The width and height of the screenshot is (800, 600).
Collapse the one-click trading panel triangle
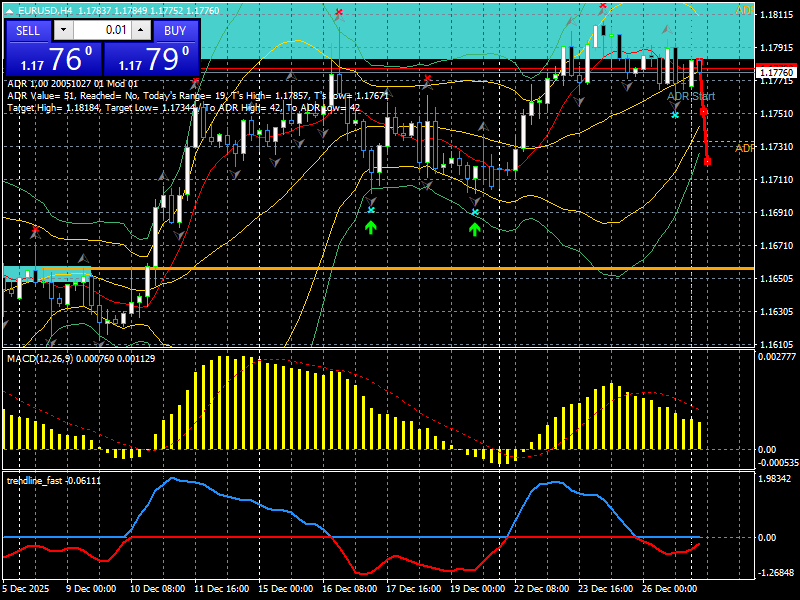(9, 11)
